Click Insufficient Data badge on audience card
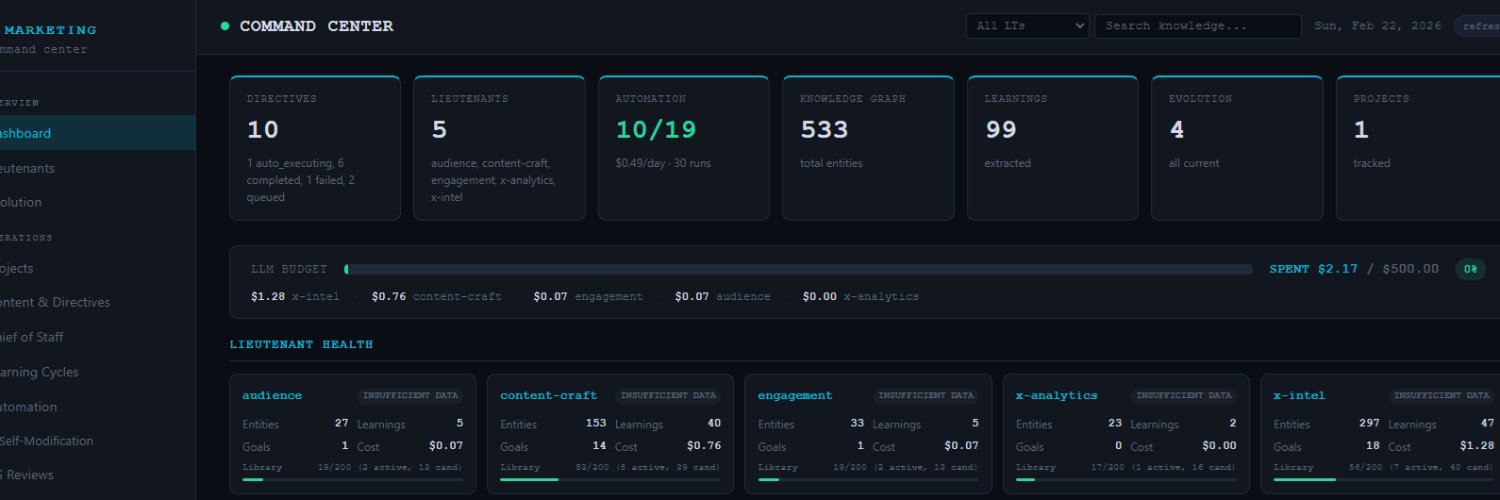Screen dimensions: 1500x500 [410, 395]
